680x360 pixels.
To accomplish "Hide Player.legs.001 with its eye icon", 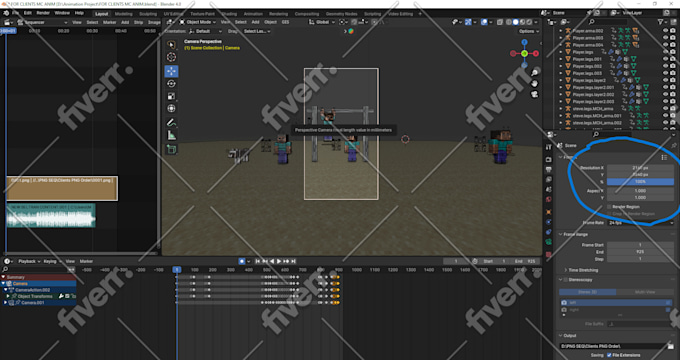I will pos(665,59).
